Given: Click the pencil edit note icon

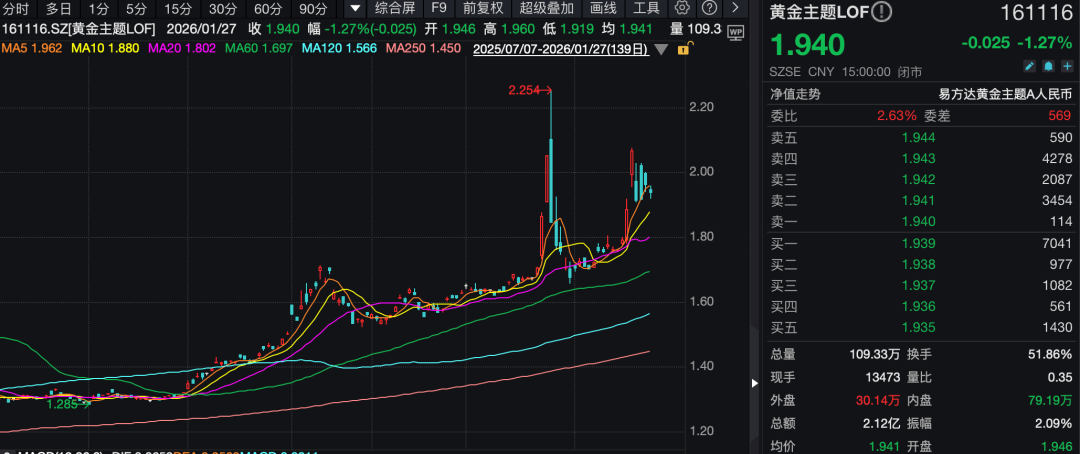Looking at the screenshot, I should 1029,66.
